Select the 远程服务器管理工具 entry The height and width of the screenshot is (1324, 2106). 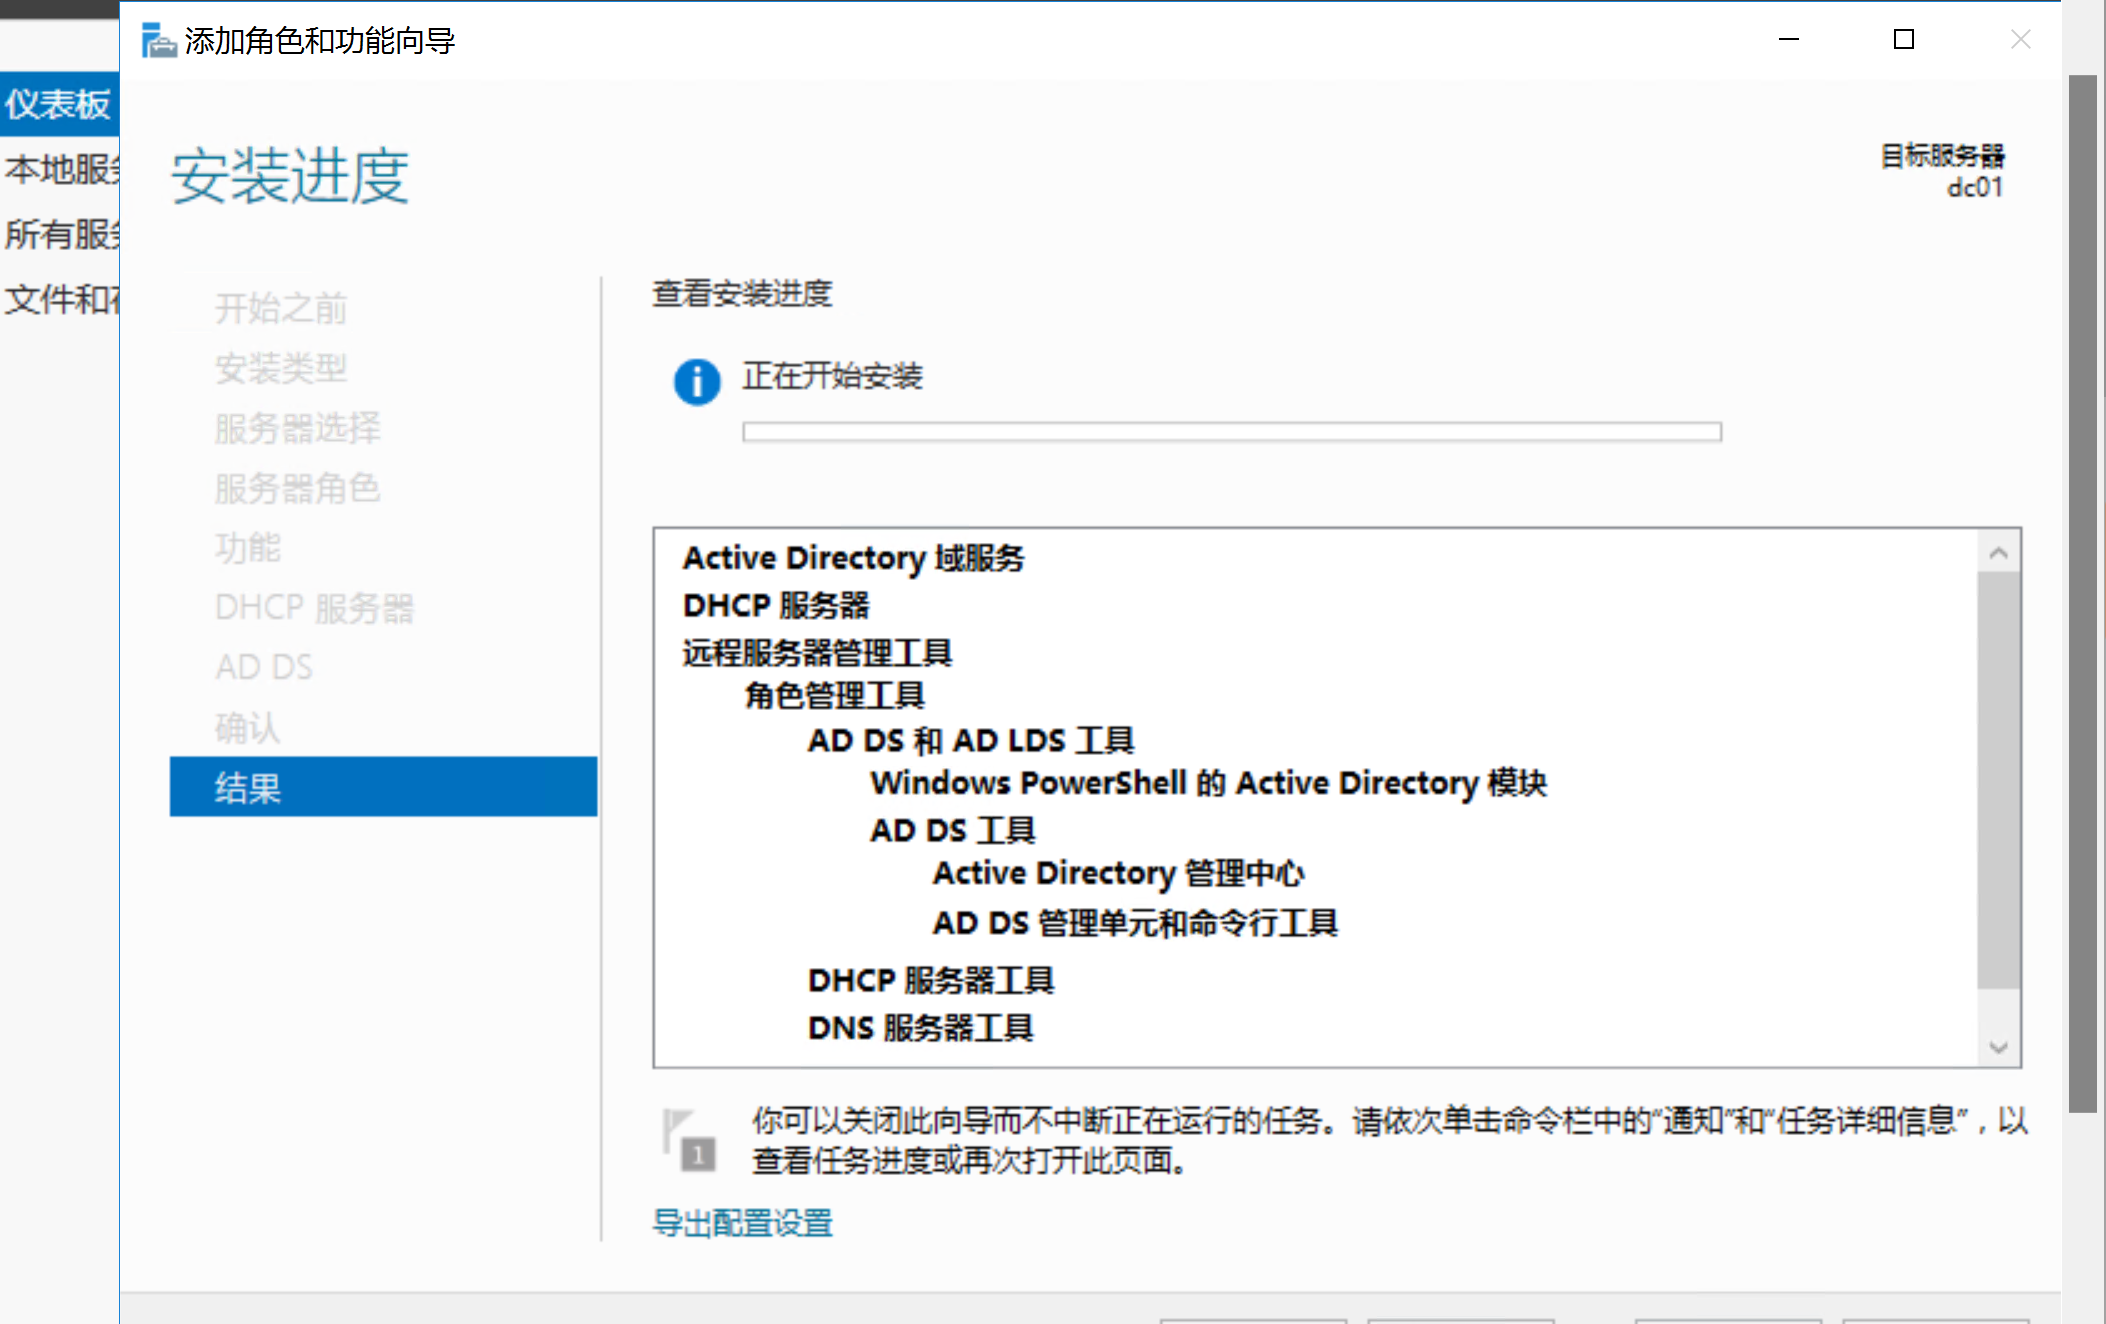click(x=817, y=653)
